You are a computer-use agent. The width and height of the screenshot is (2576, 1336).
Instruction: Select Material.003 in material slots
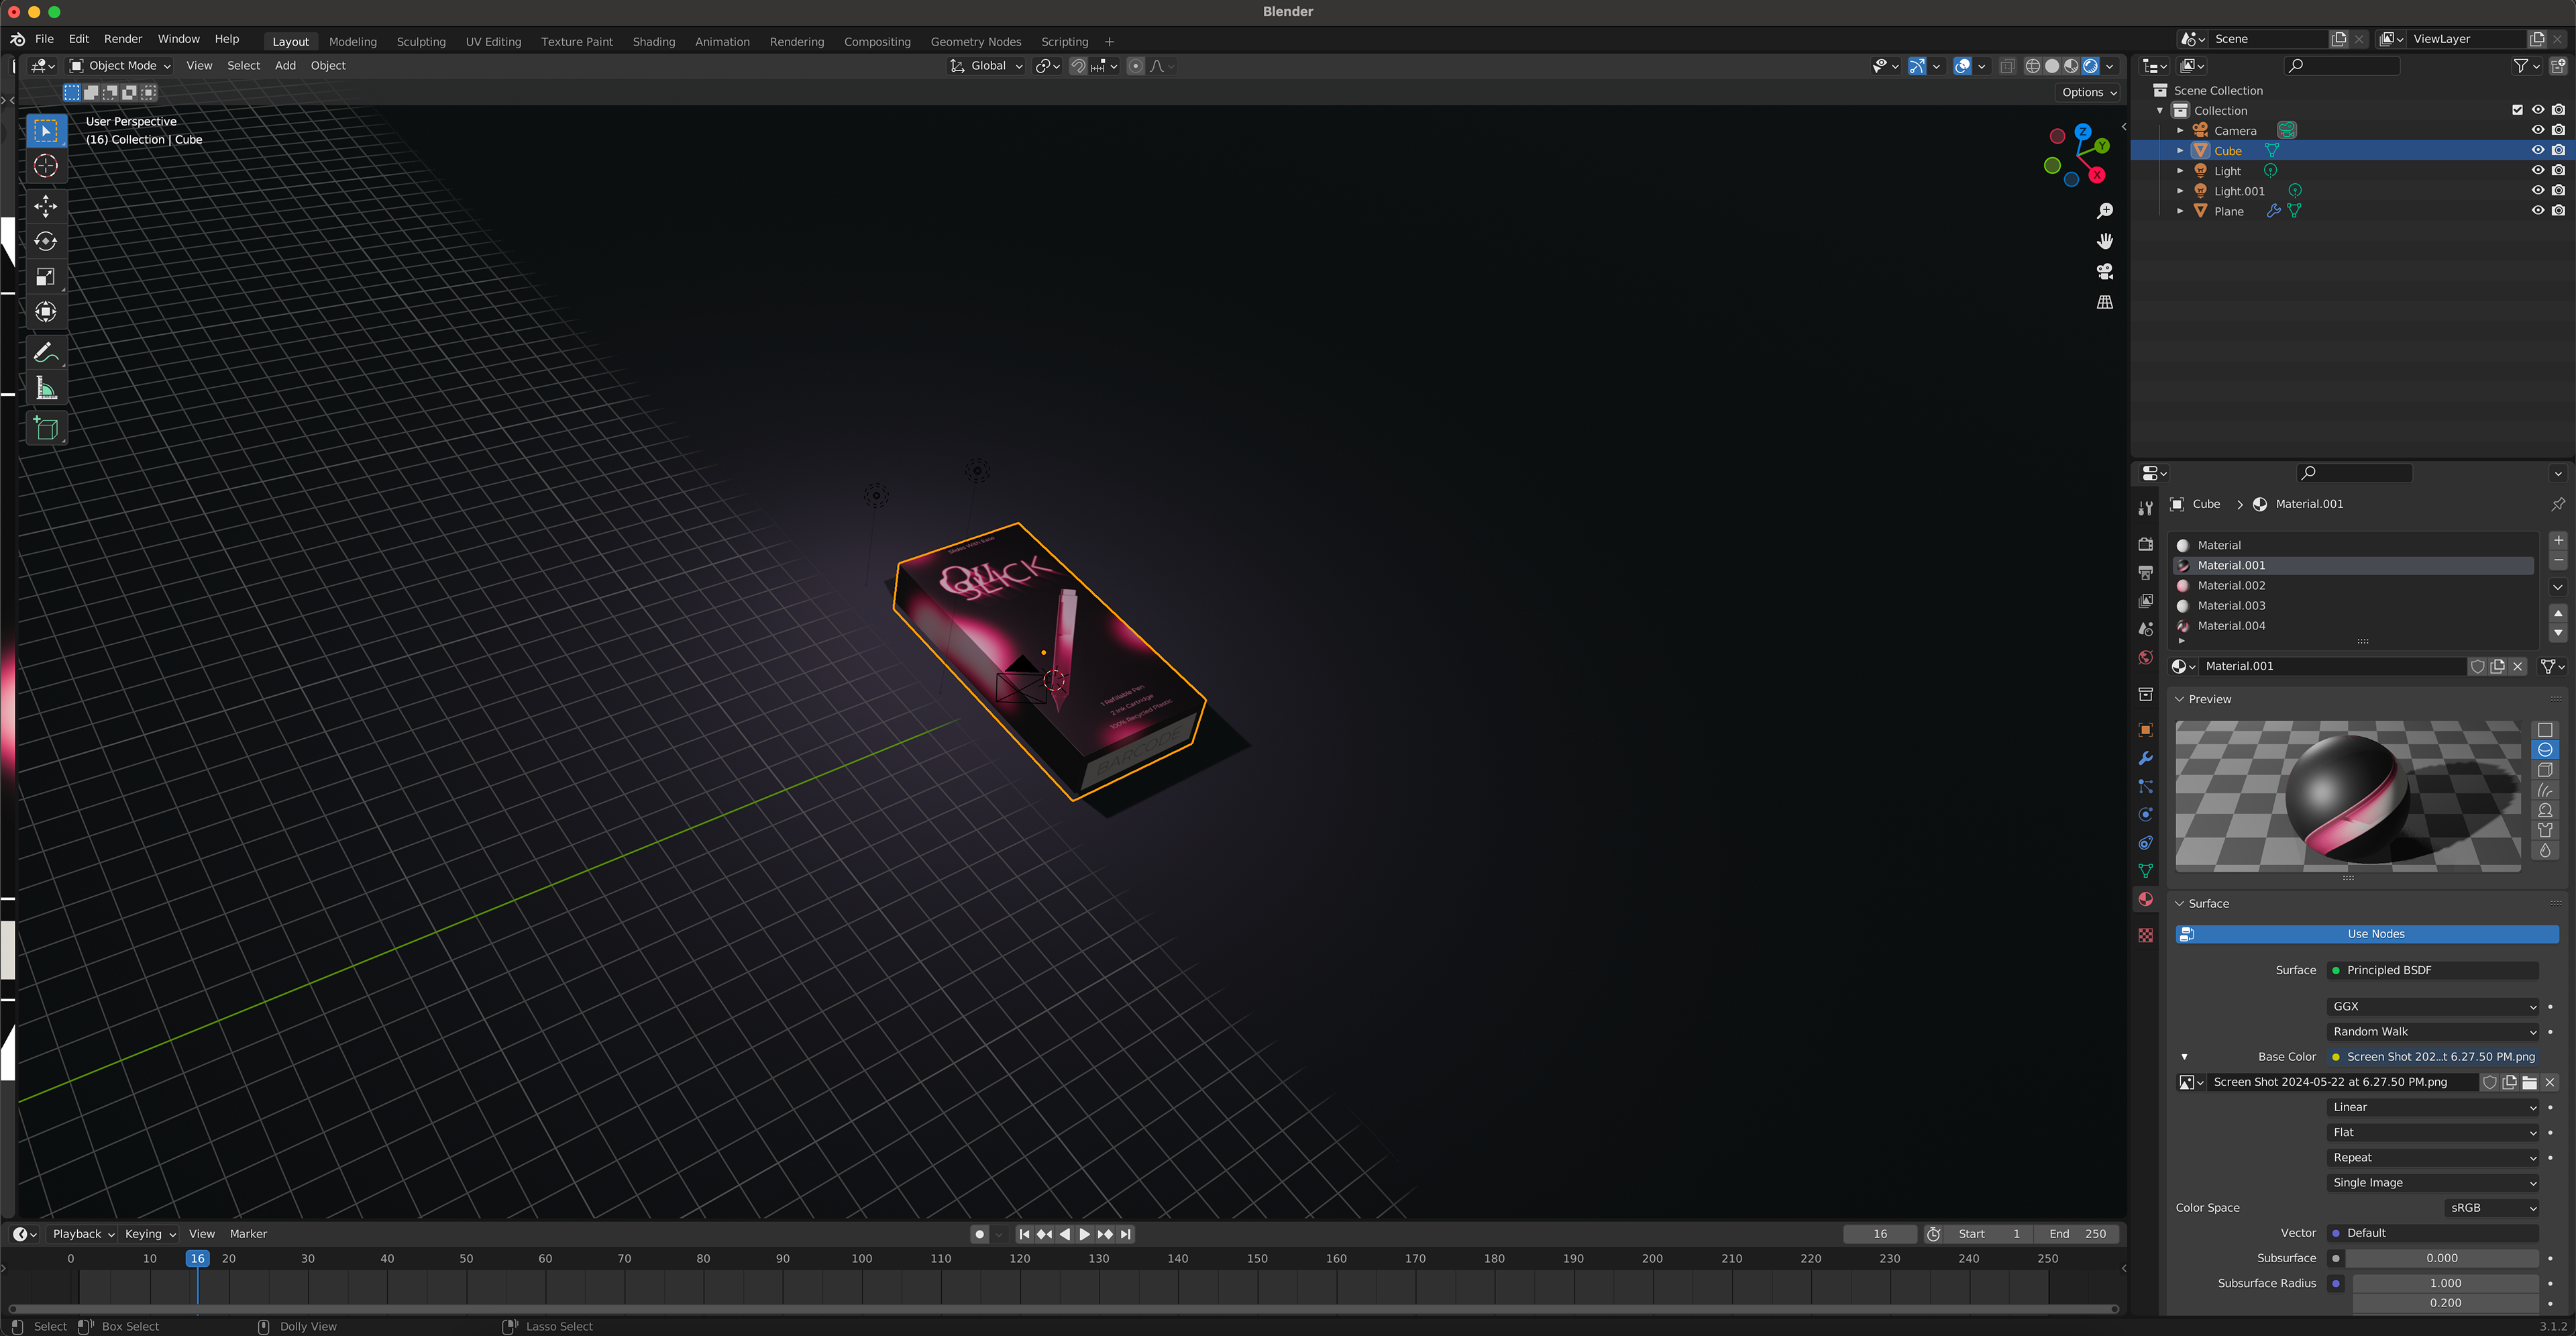(2231, 606)
